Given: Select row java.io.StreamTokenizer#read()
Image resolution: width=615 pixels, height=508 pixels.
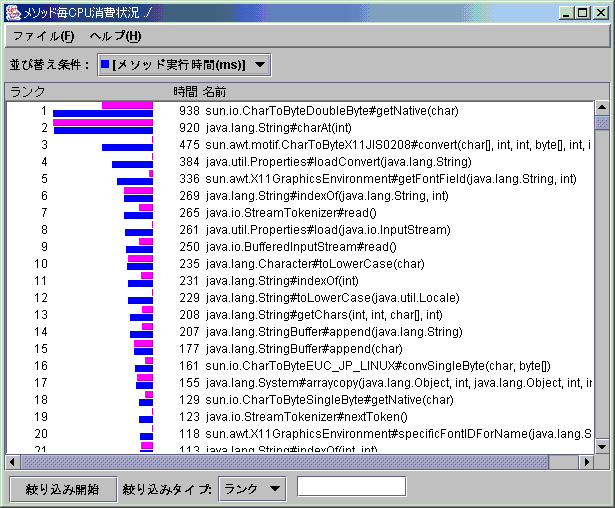Looking at the screenshot, I should (x=300, y=213).
